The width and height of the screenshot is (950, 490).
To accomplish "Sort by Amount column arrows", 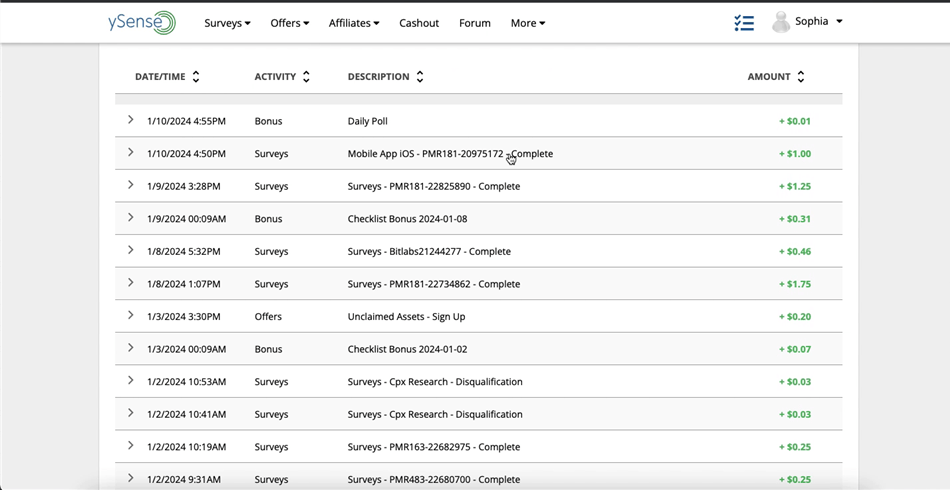I will click(801, 77).
